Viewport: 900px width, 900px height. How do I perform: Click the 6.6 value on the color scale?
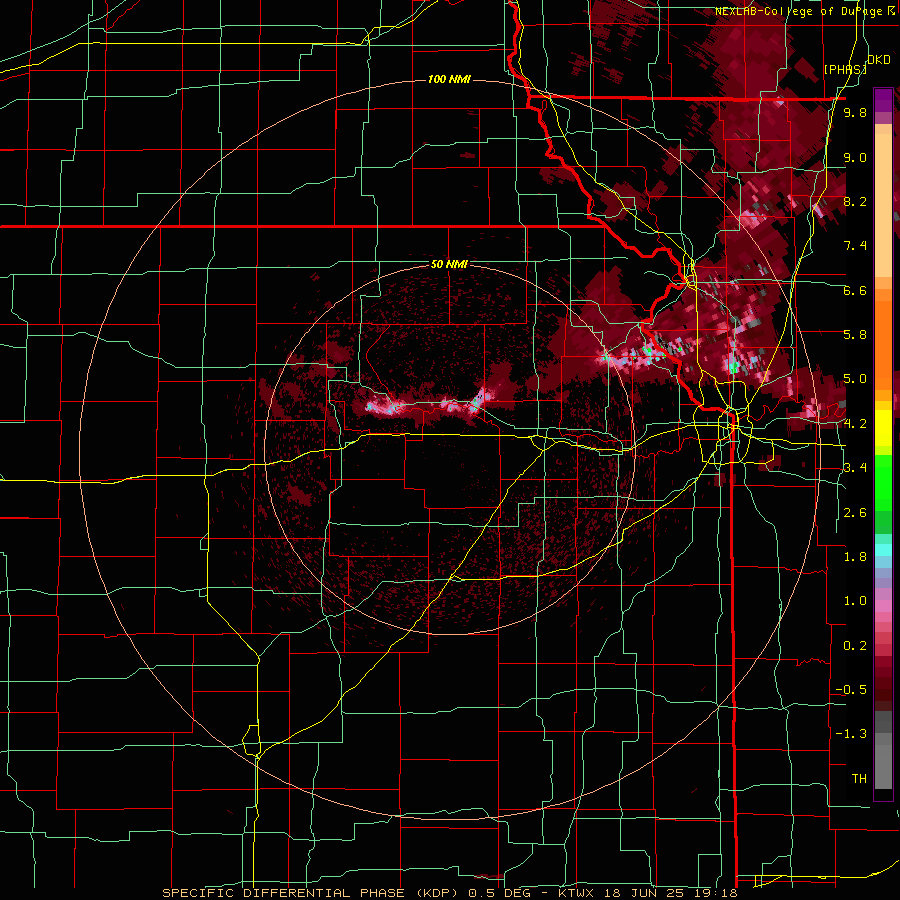pyautogui.click(x=855, y=290)
